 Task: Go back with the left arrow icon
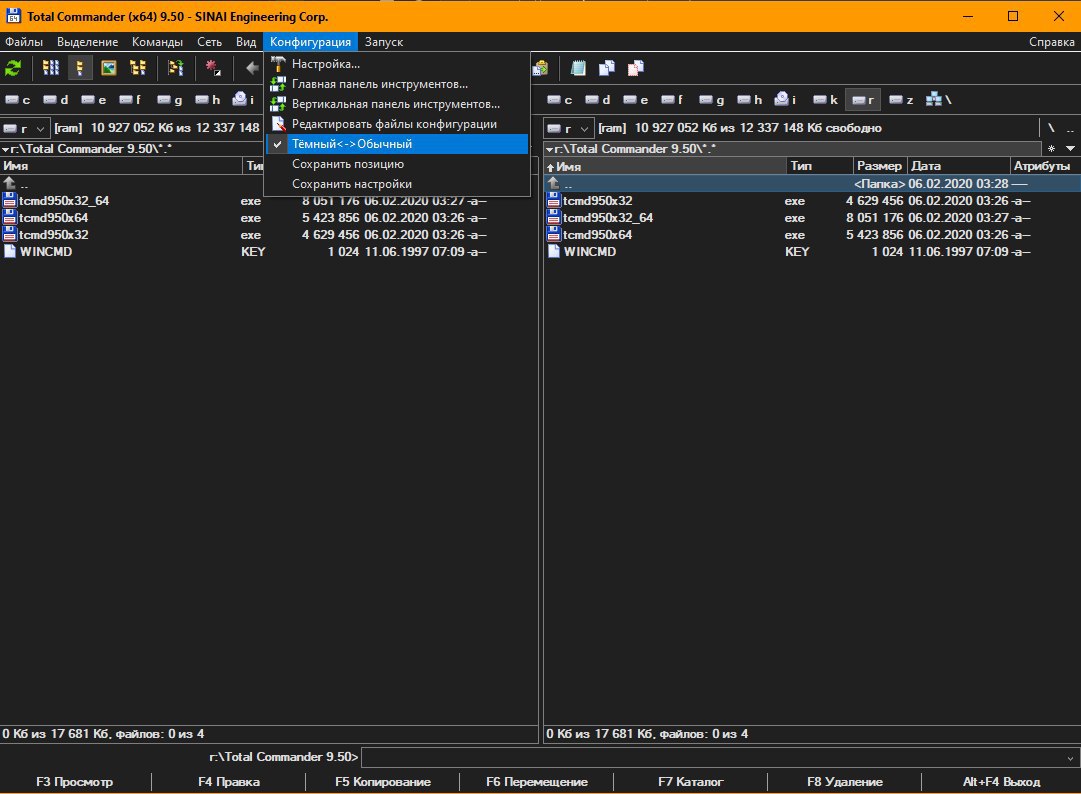(252, 68)
